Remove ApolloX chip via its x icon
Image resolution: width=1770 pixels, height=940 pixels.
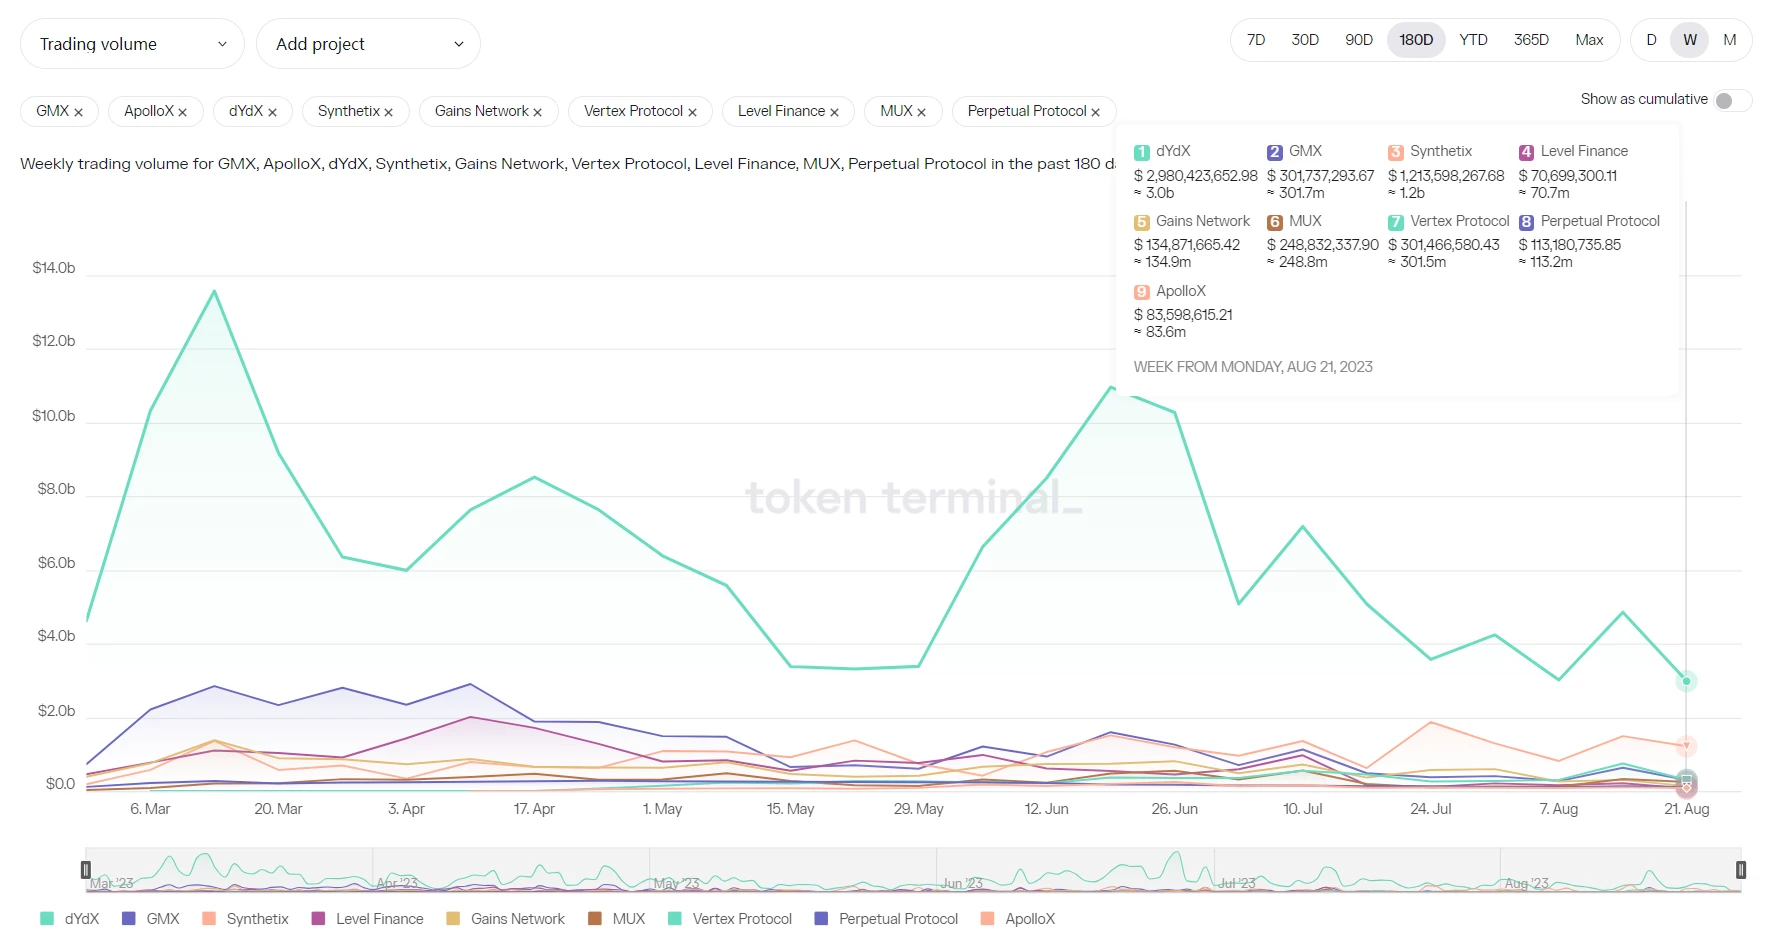(x=182, y=112)
